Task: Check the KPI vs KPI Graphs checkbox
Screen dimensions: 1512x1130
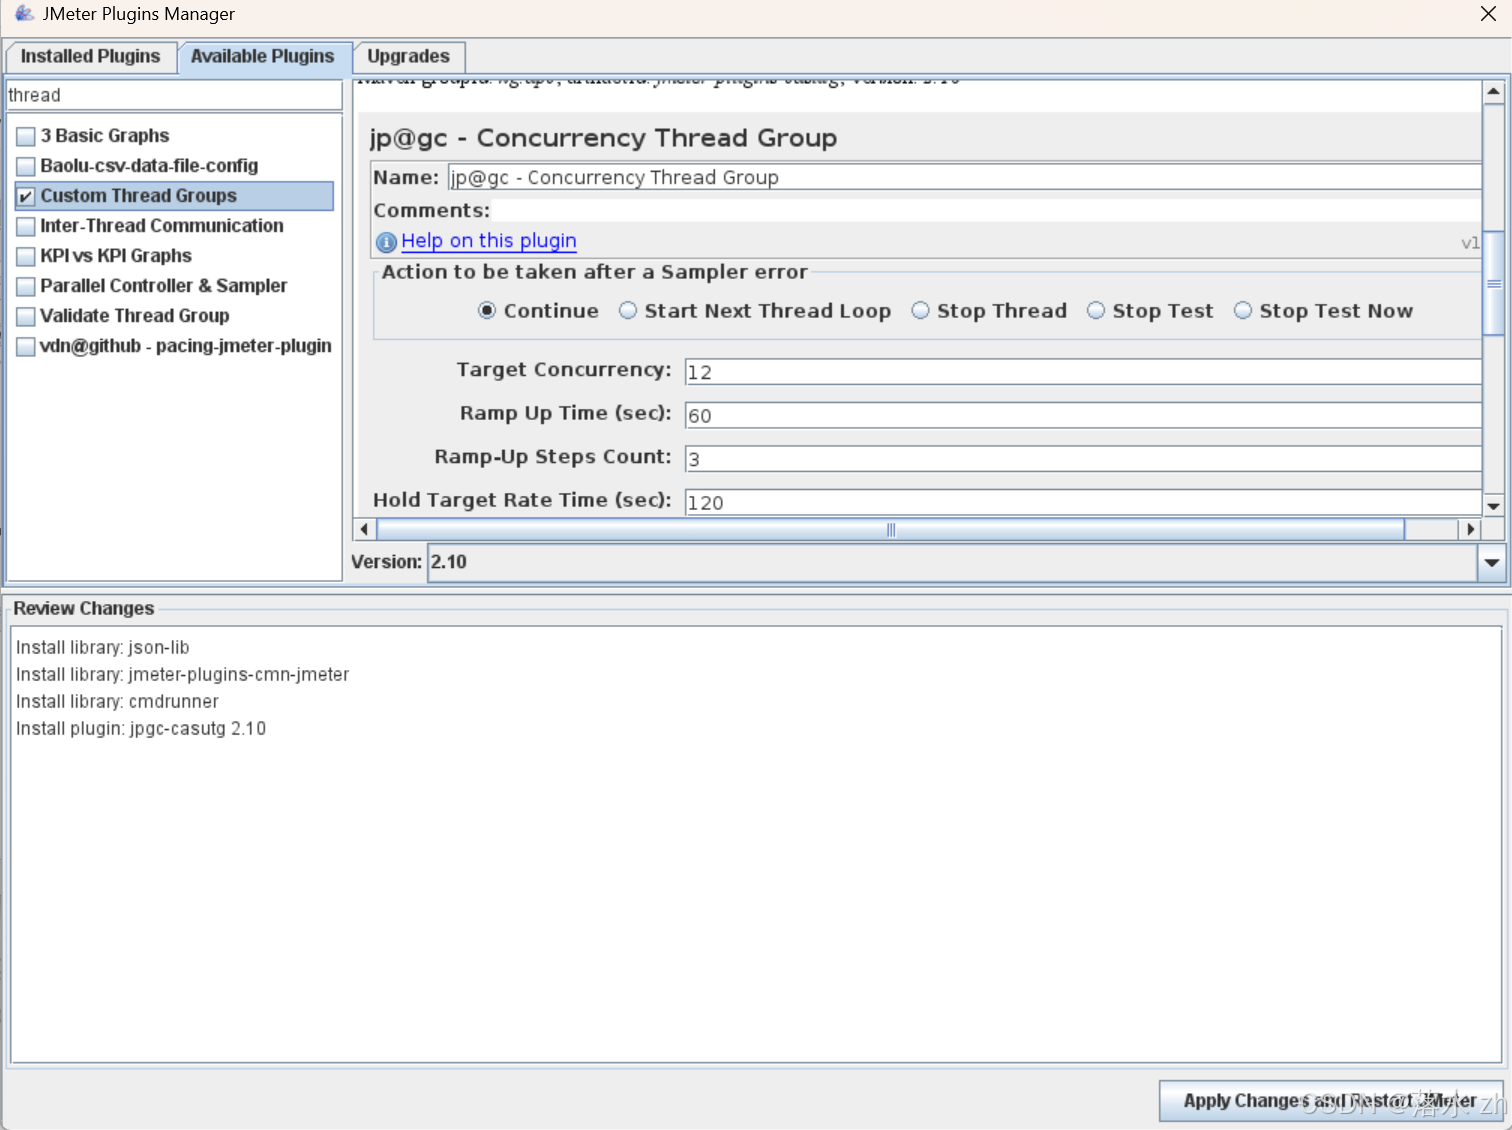Action: tap(26, 256)
